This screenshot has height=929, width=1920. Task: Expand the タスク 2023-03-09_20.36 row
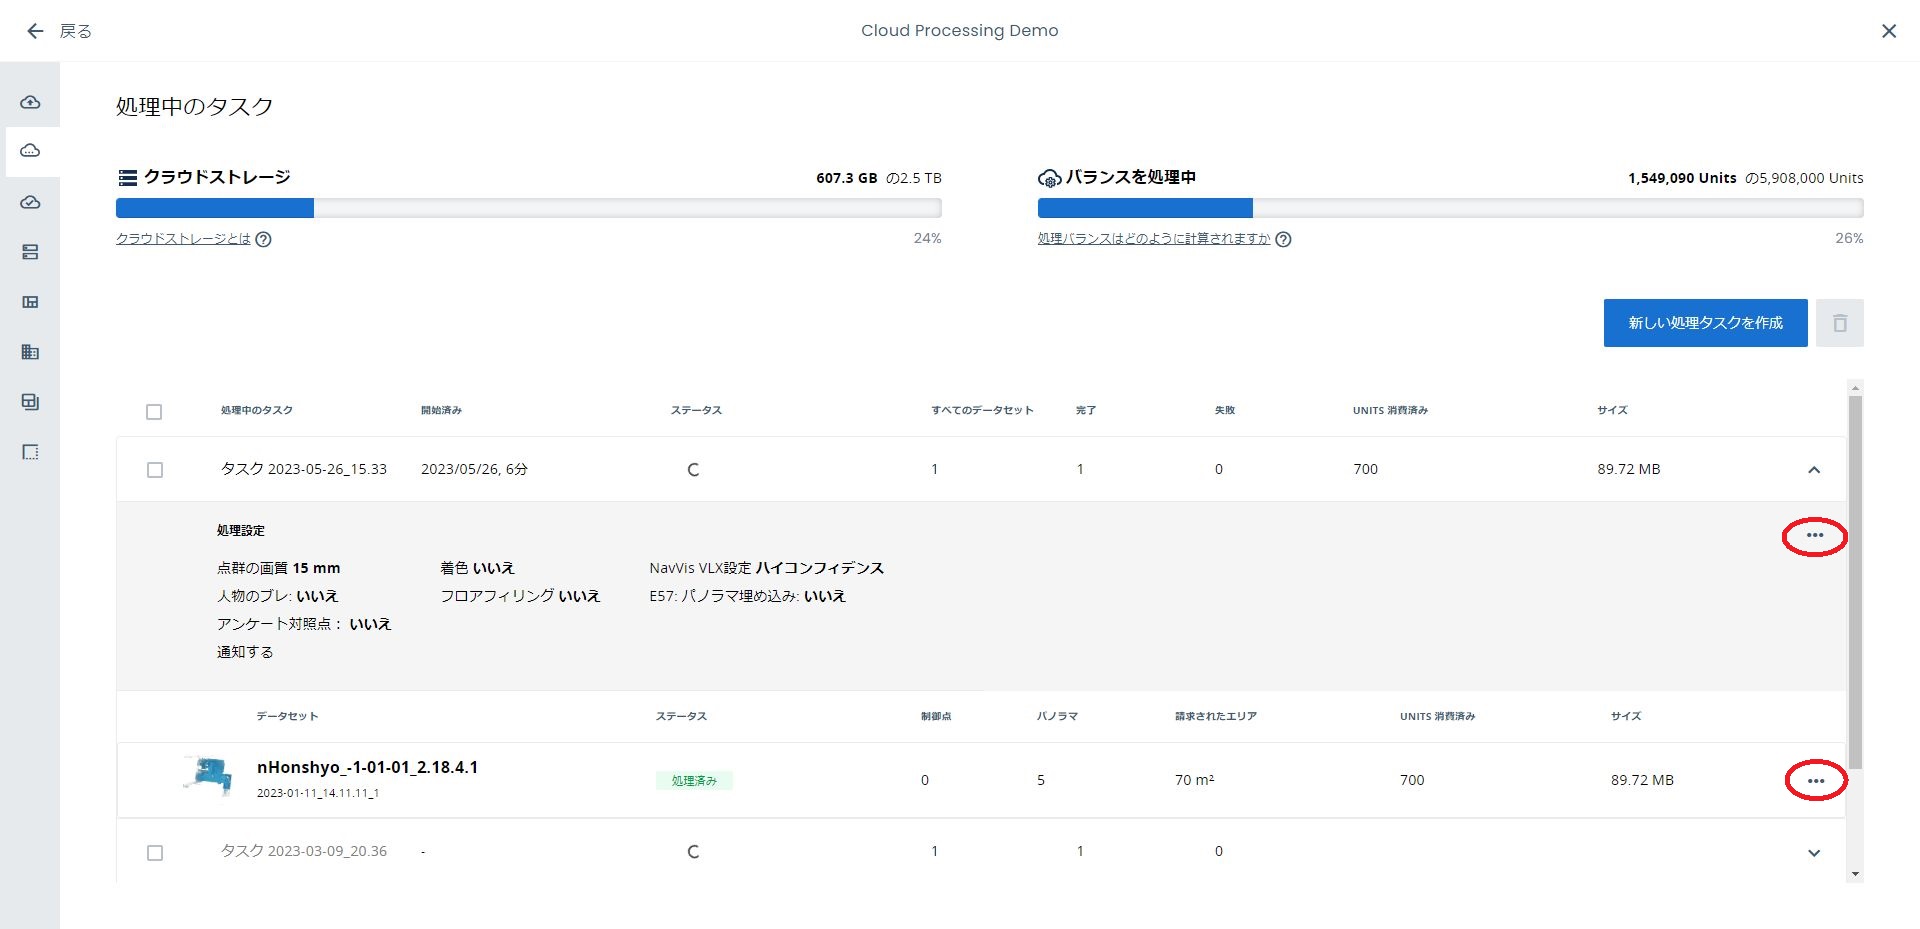coord(1814,853)
